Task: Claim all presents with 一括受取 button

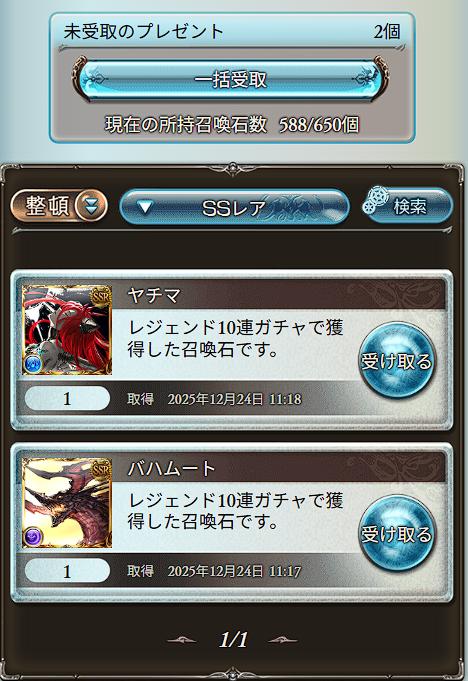Action: pos(230,80)
